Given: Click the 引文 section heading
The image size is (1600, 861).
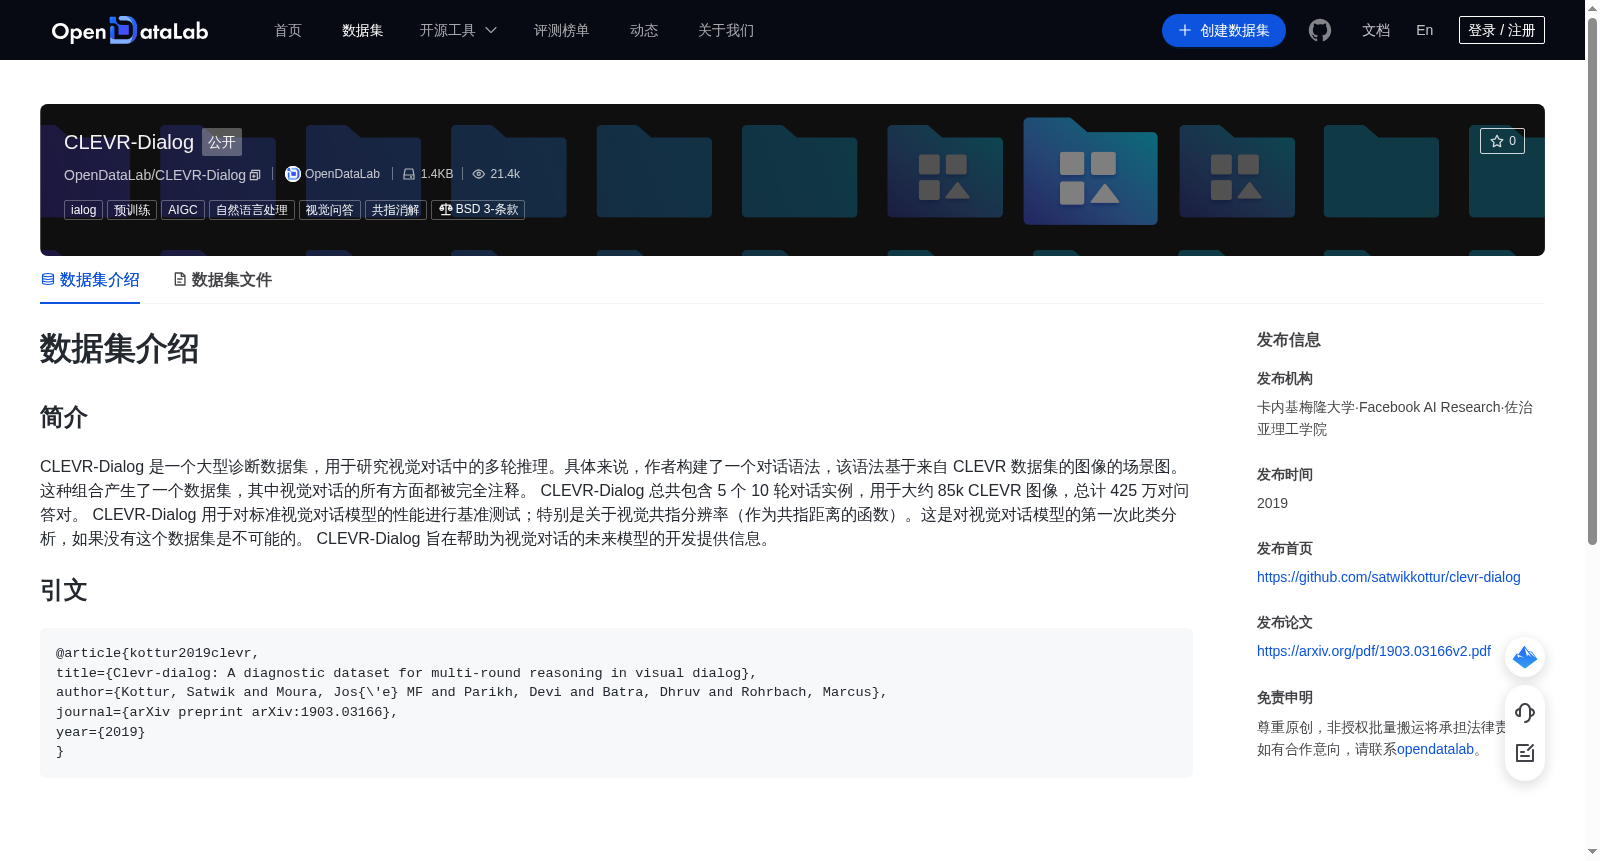Looking at the screenshot, I should (64, 590).
